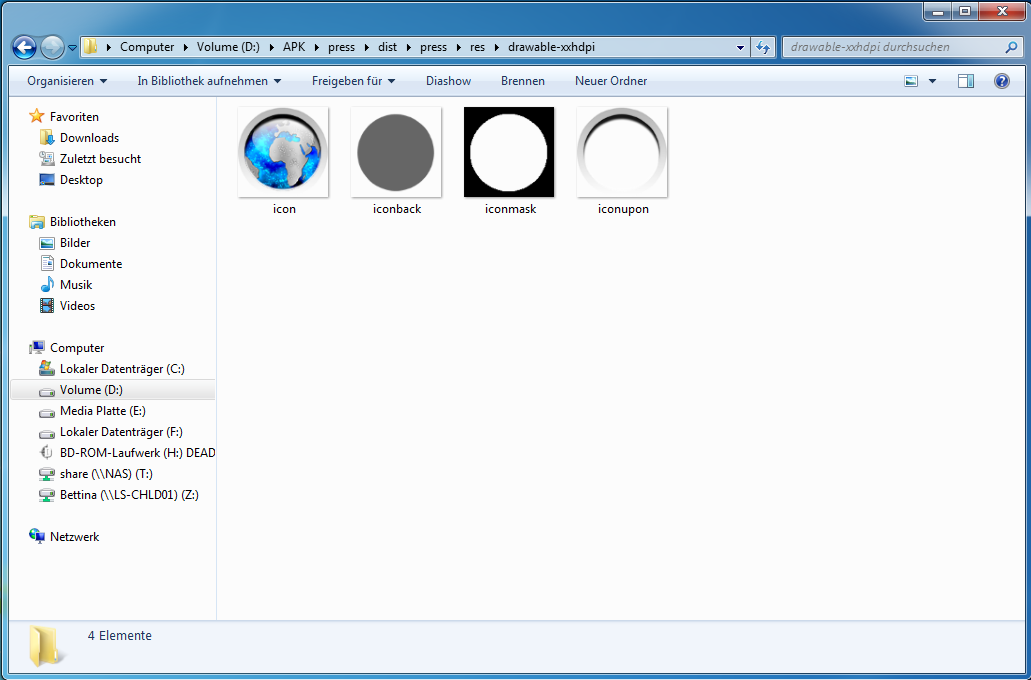The width and height of the screenshot is (1031, 680).
Task: Open Downloads in Favoriten
Action: coord(89,138)
